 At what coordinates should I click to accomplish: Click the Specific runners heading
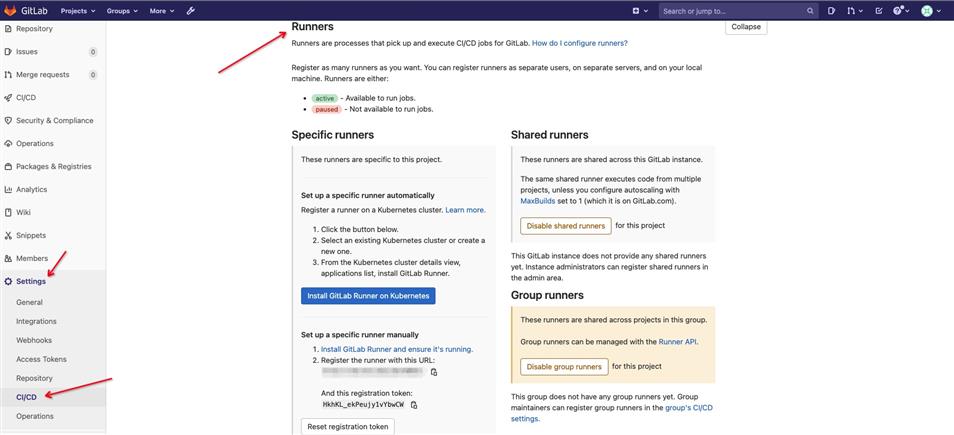tap(333, 134)
